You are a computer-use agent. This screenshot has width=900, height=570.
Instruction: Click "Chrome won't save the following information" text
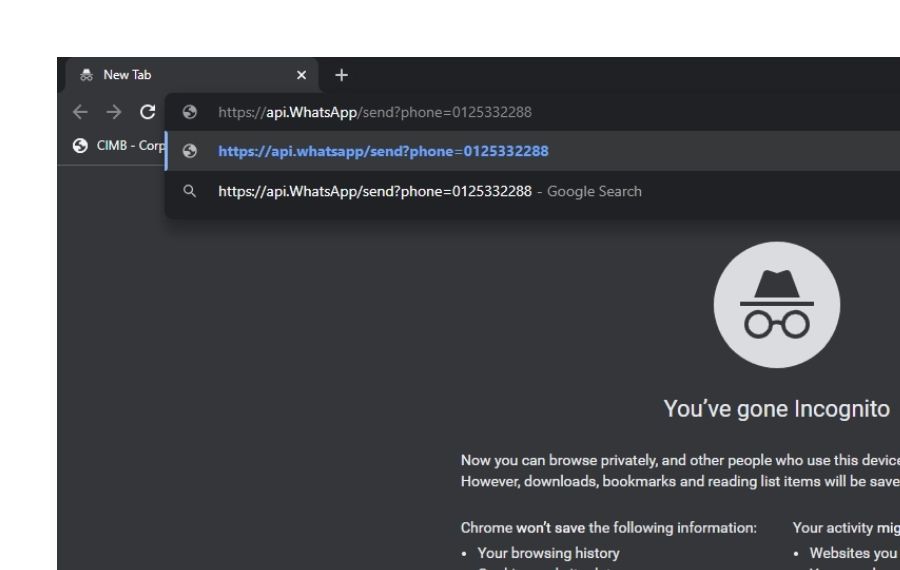coord(608,528)
